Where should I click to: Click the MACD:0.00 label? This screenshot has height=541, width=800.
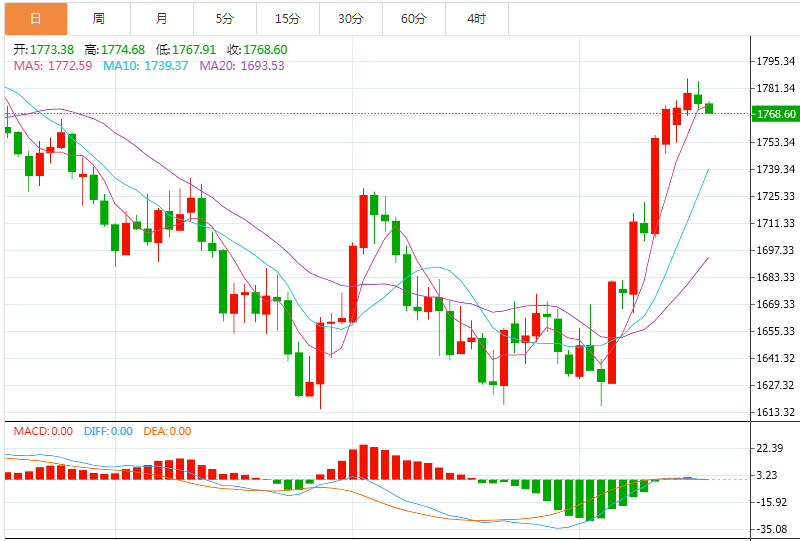tap(43, 431)
